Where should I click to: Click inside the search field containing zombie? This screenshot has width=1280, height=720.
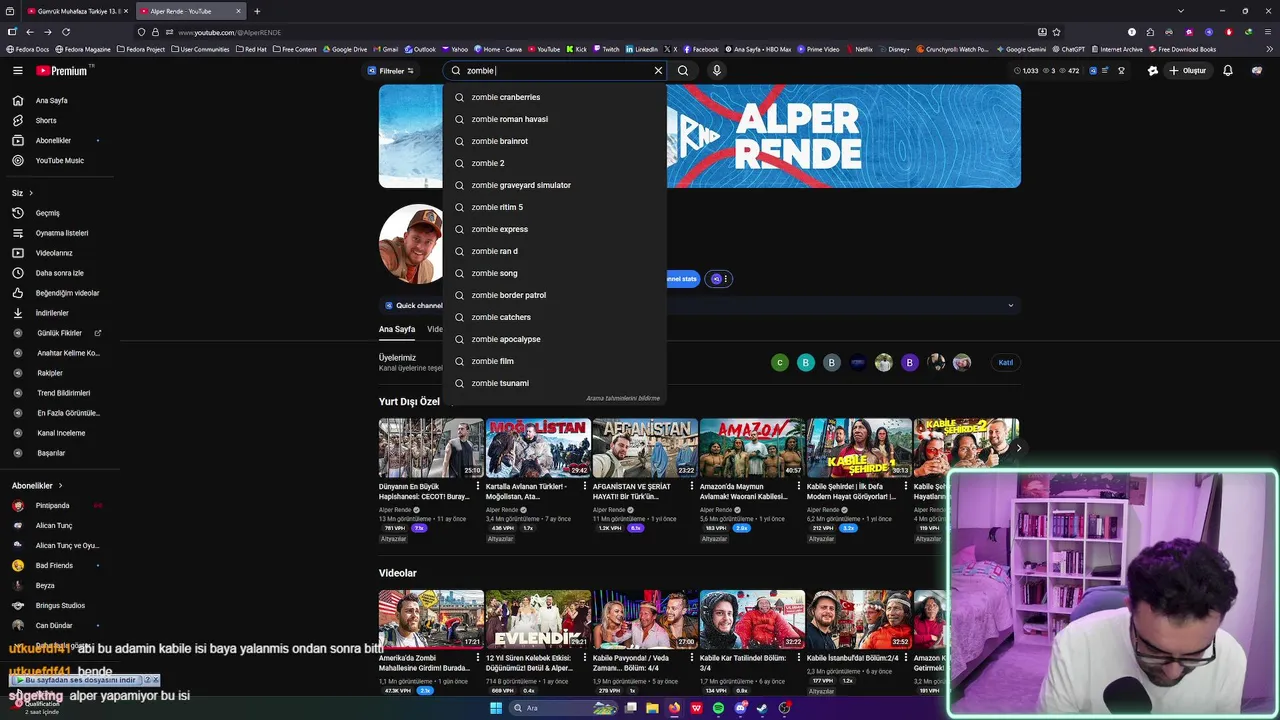[x=555, y=71]
